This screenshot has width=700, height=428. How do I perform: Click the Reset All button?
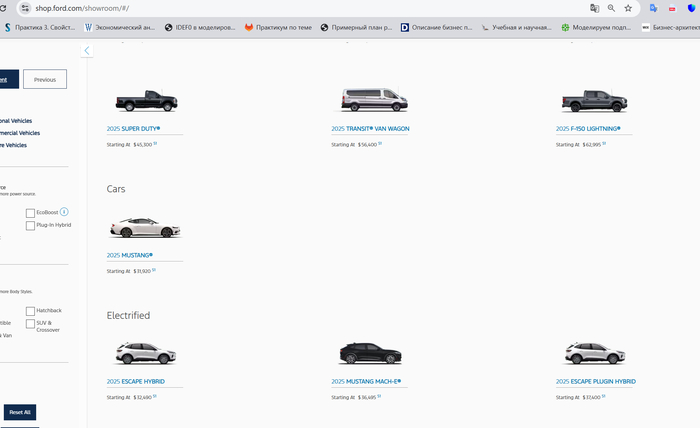(x=20, y=412)
